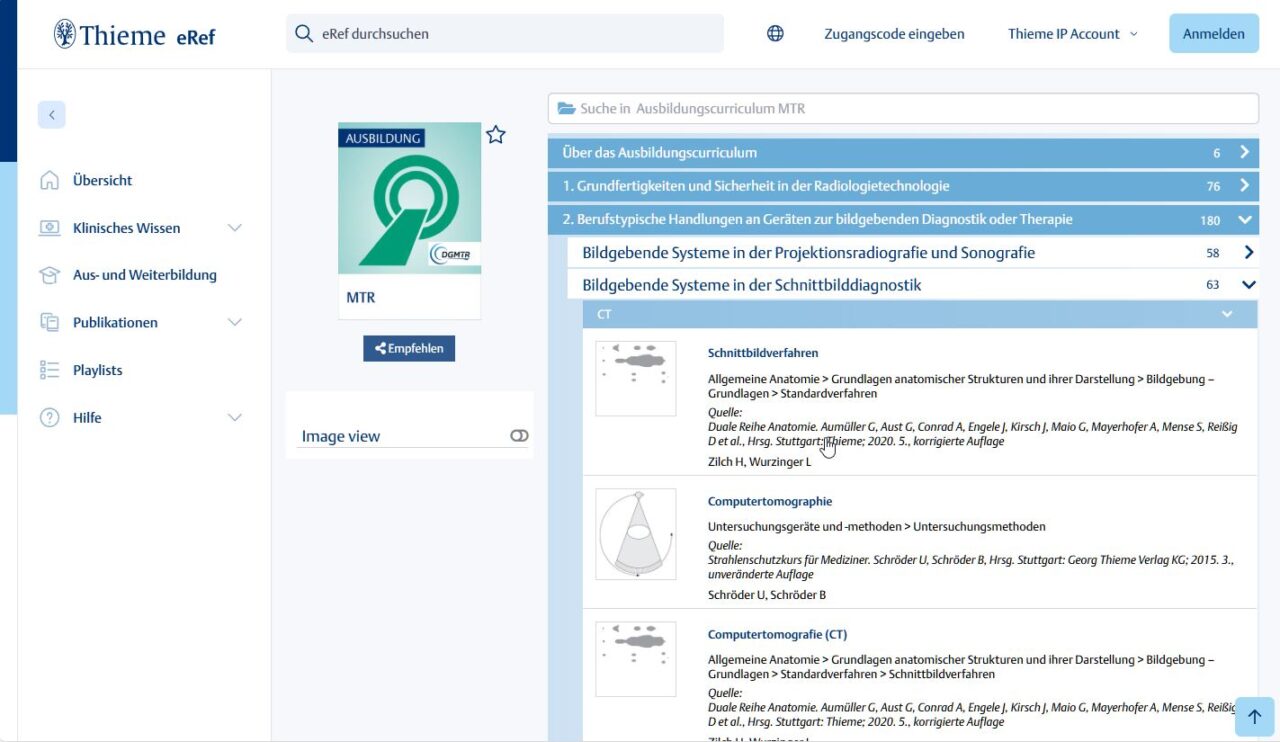This screenshot has width=1280, height=742.
Task: Click the scroll-to-top arrow at bottom right
Action: [x=1255, y=716]
